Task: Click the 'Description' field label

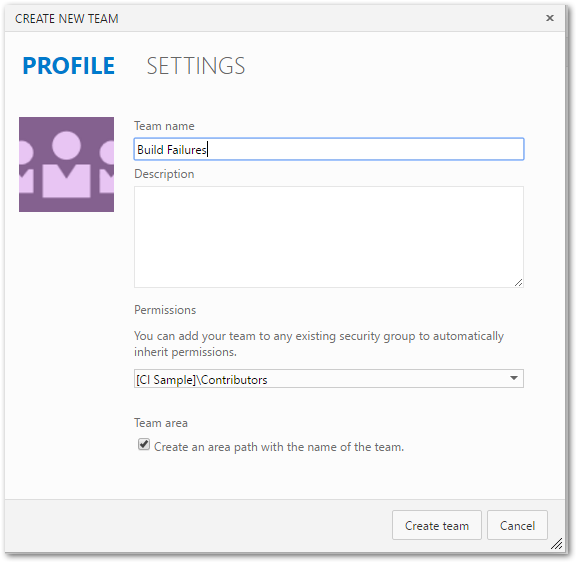Action: [x=164, y=174]
